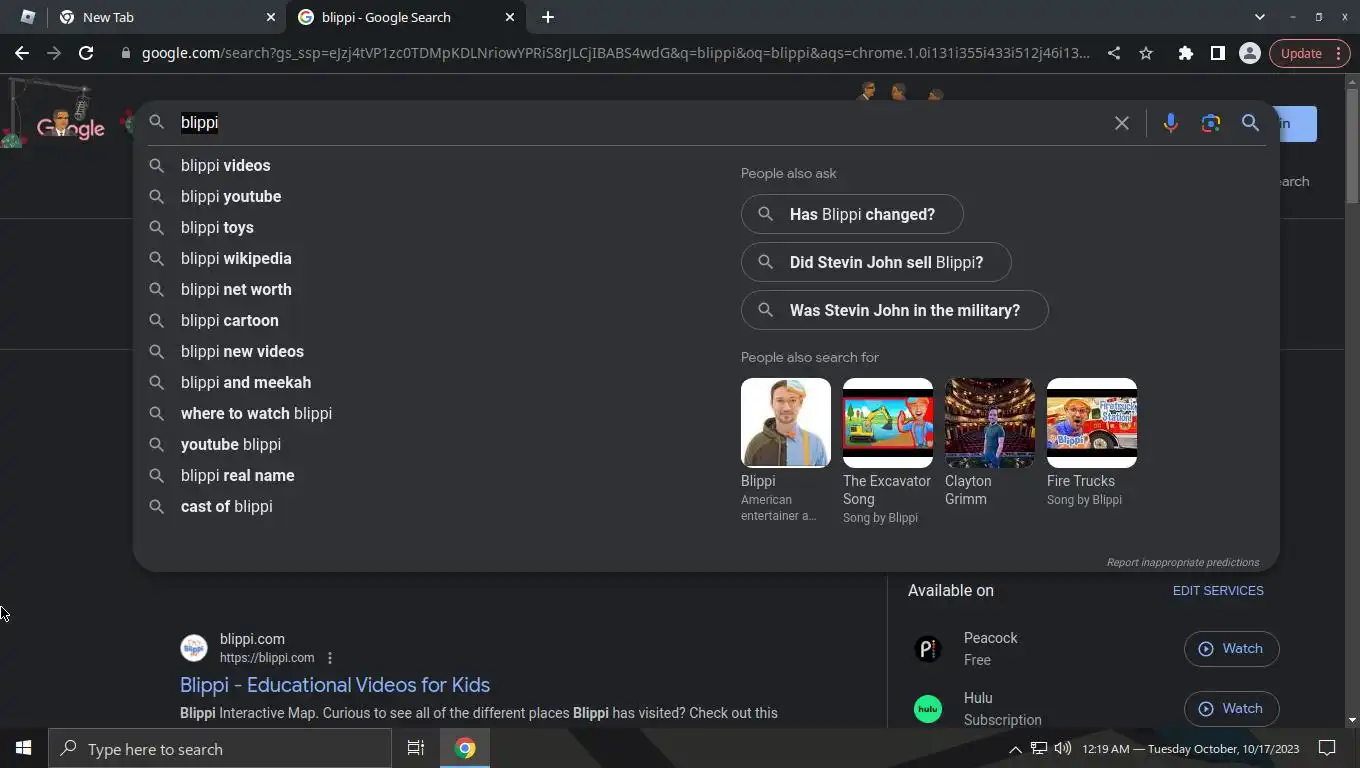
Task: Open Chrome extensions puzzle icon
Action: click(1186, 53)
